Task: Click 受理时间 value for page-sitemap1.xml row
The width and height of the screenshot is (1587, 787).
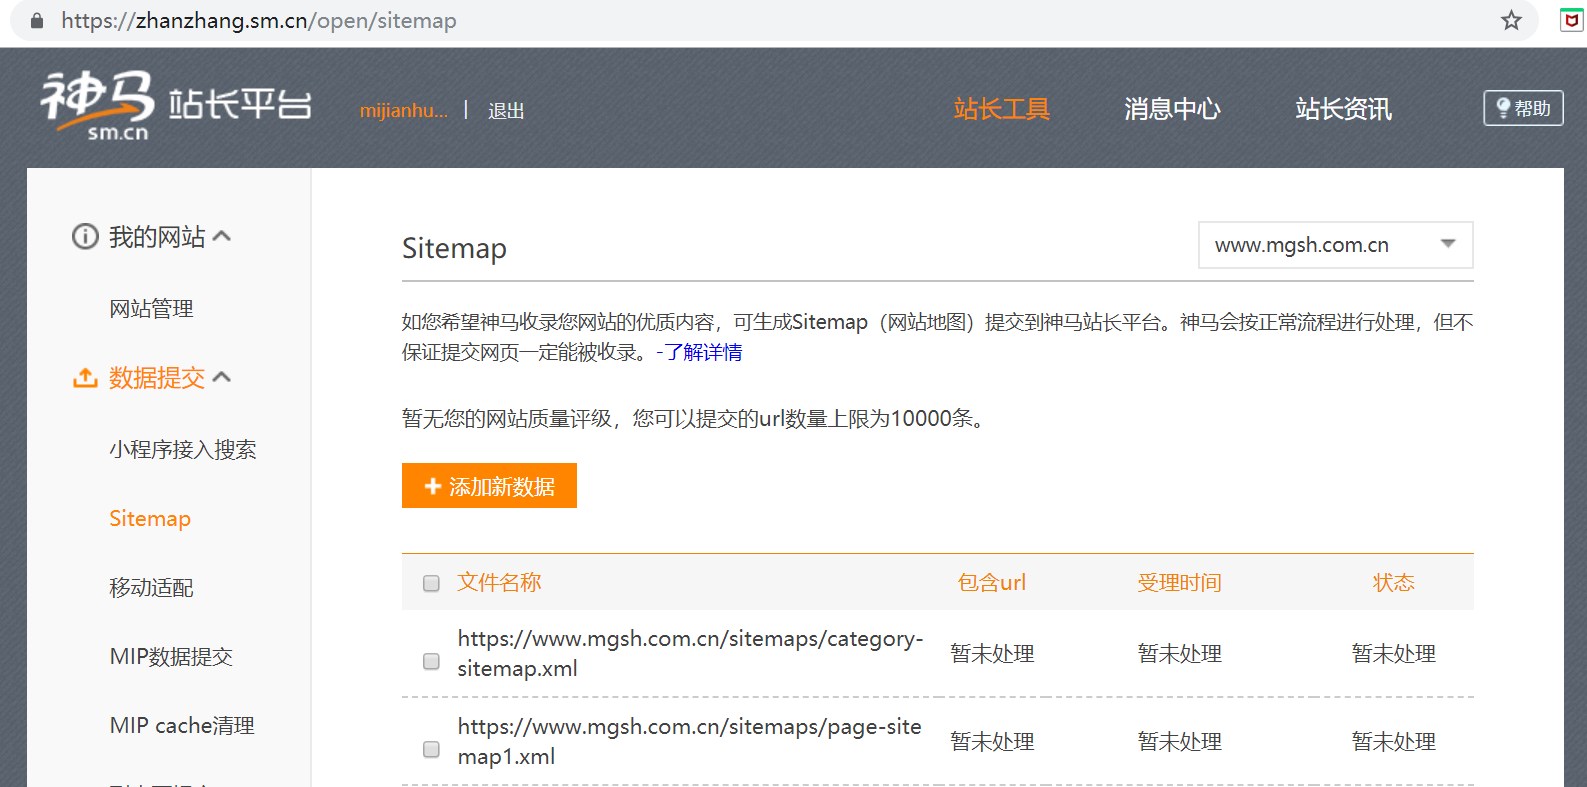Action: 1179,741
